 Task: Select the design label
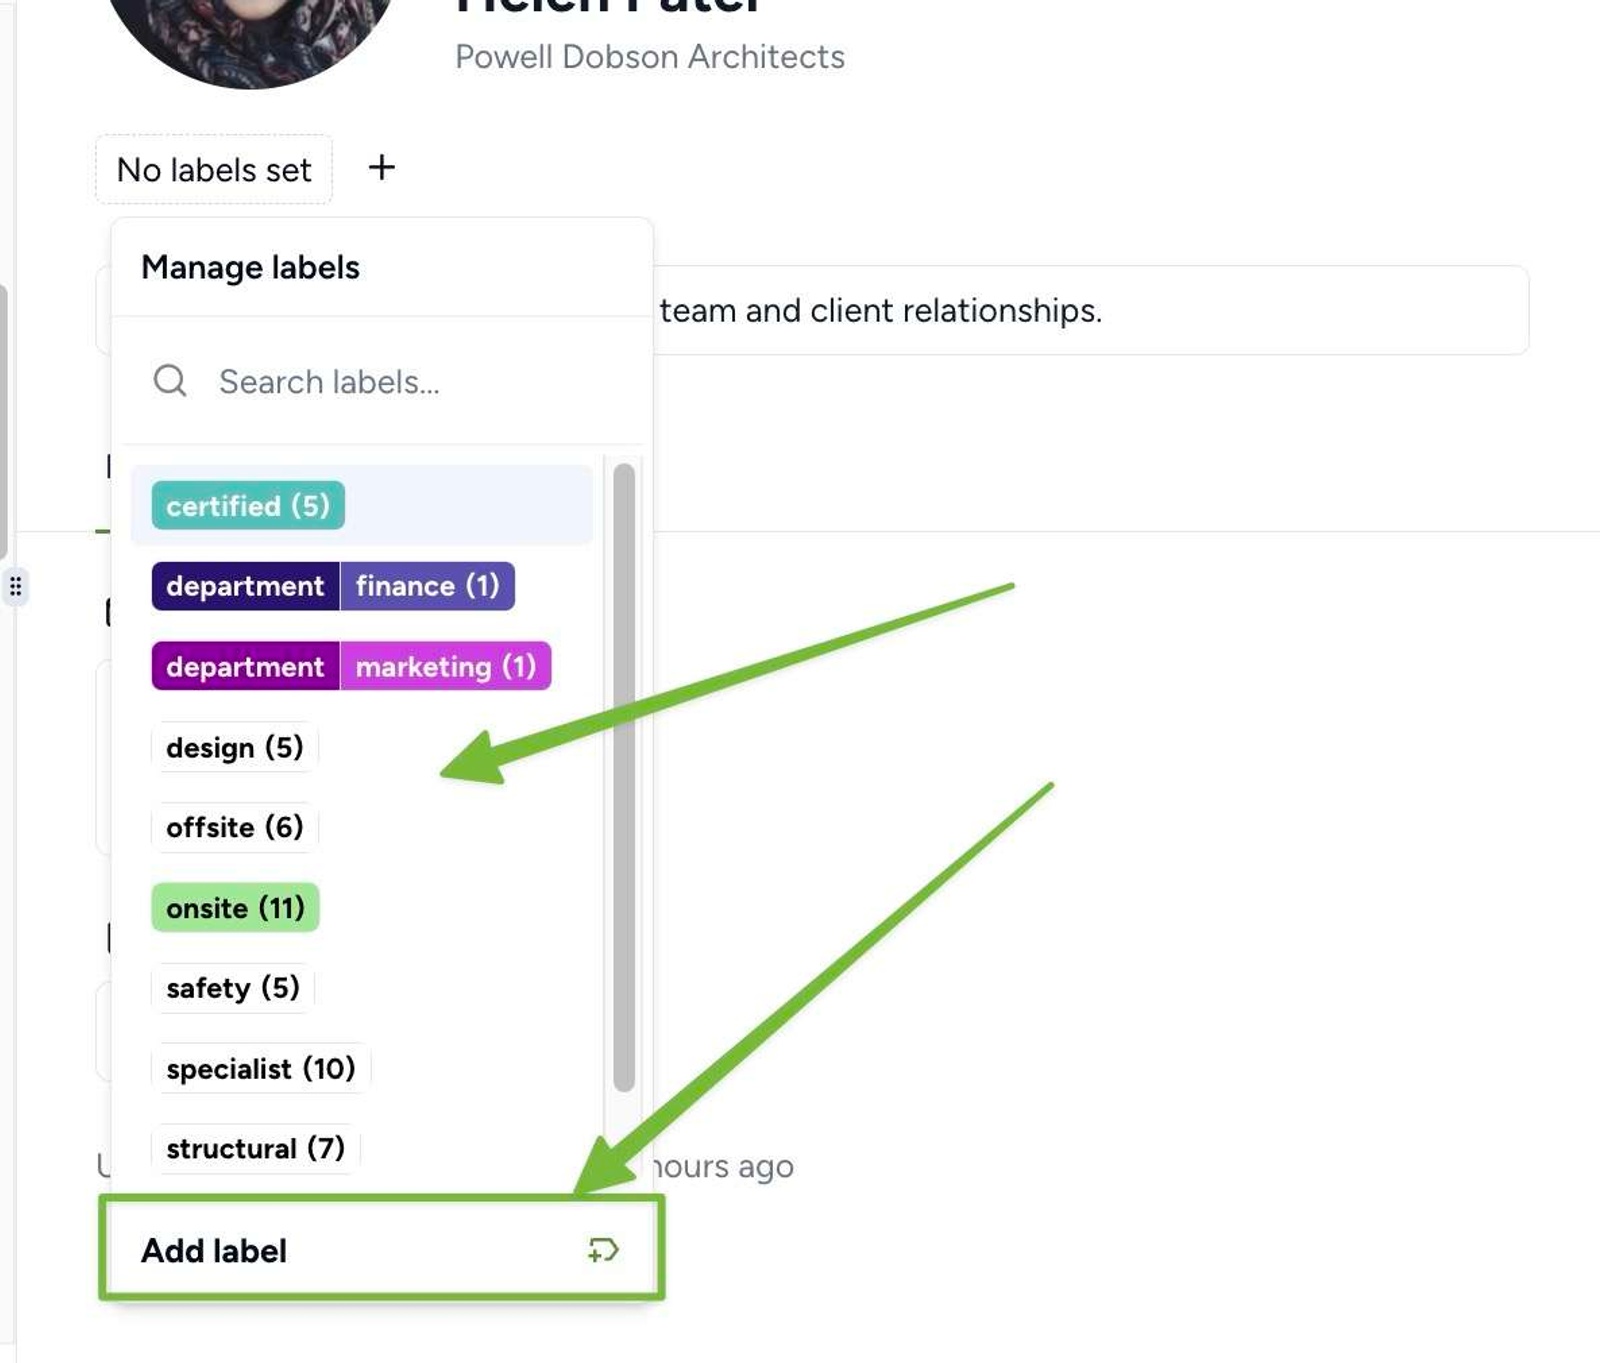pos(234,747)
